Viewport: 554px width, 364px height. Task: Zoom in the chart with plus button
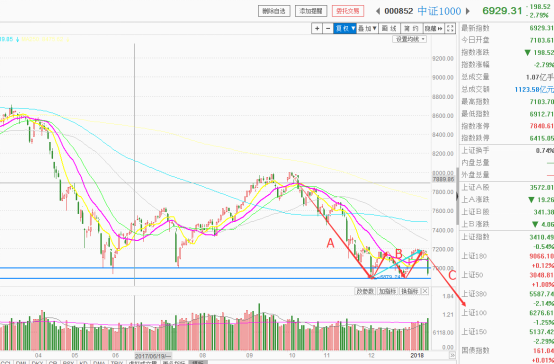coord(317,29)
